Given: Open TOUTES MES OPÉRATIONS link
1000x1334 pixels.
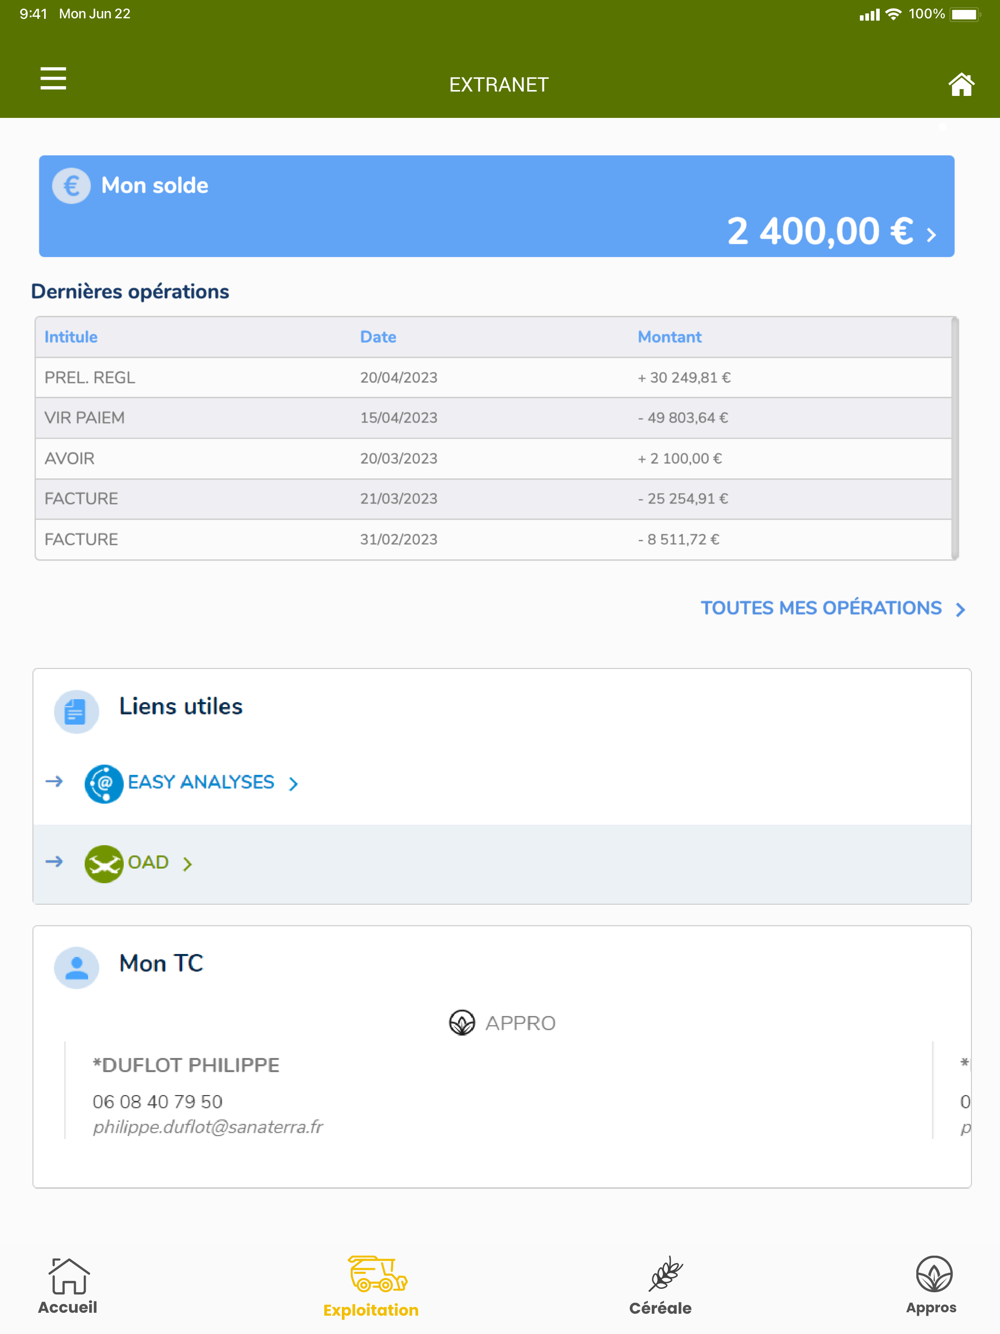Looking at the screenshot, I should tap(821, 608).
